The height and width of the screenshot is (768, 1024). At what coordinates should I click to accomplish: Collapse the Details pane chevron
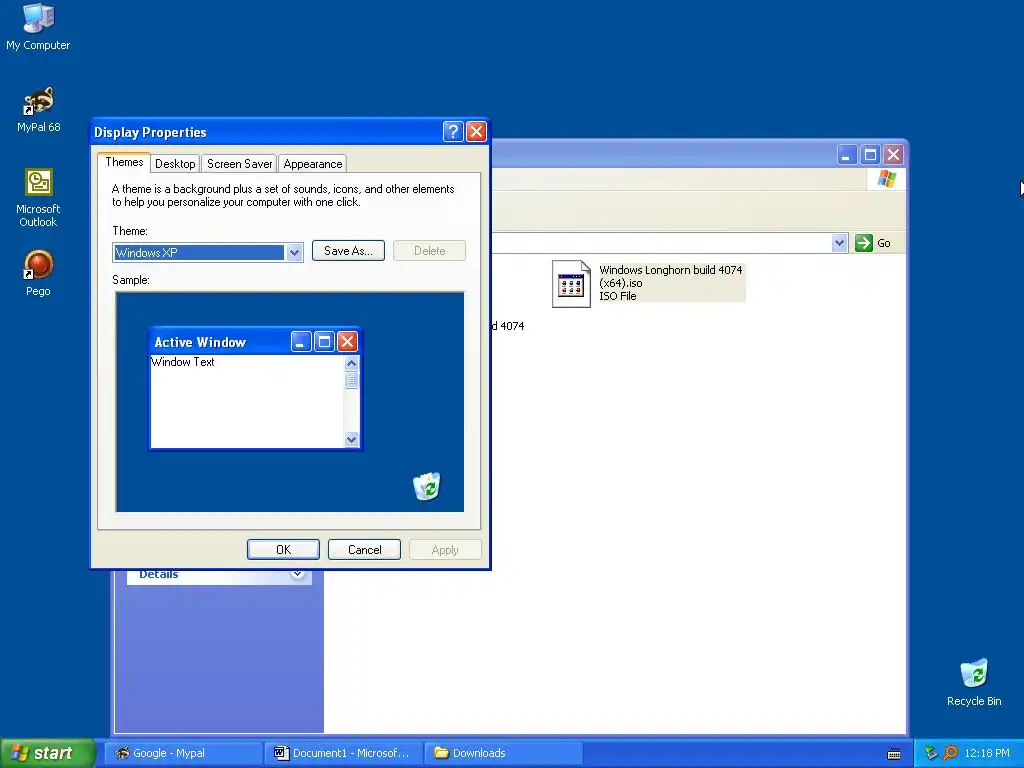[298, 573]
